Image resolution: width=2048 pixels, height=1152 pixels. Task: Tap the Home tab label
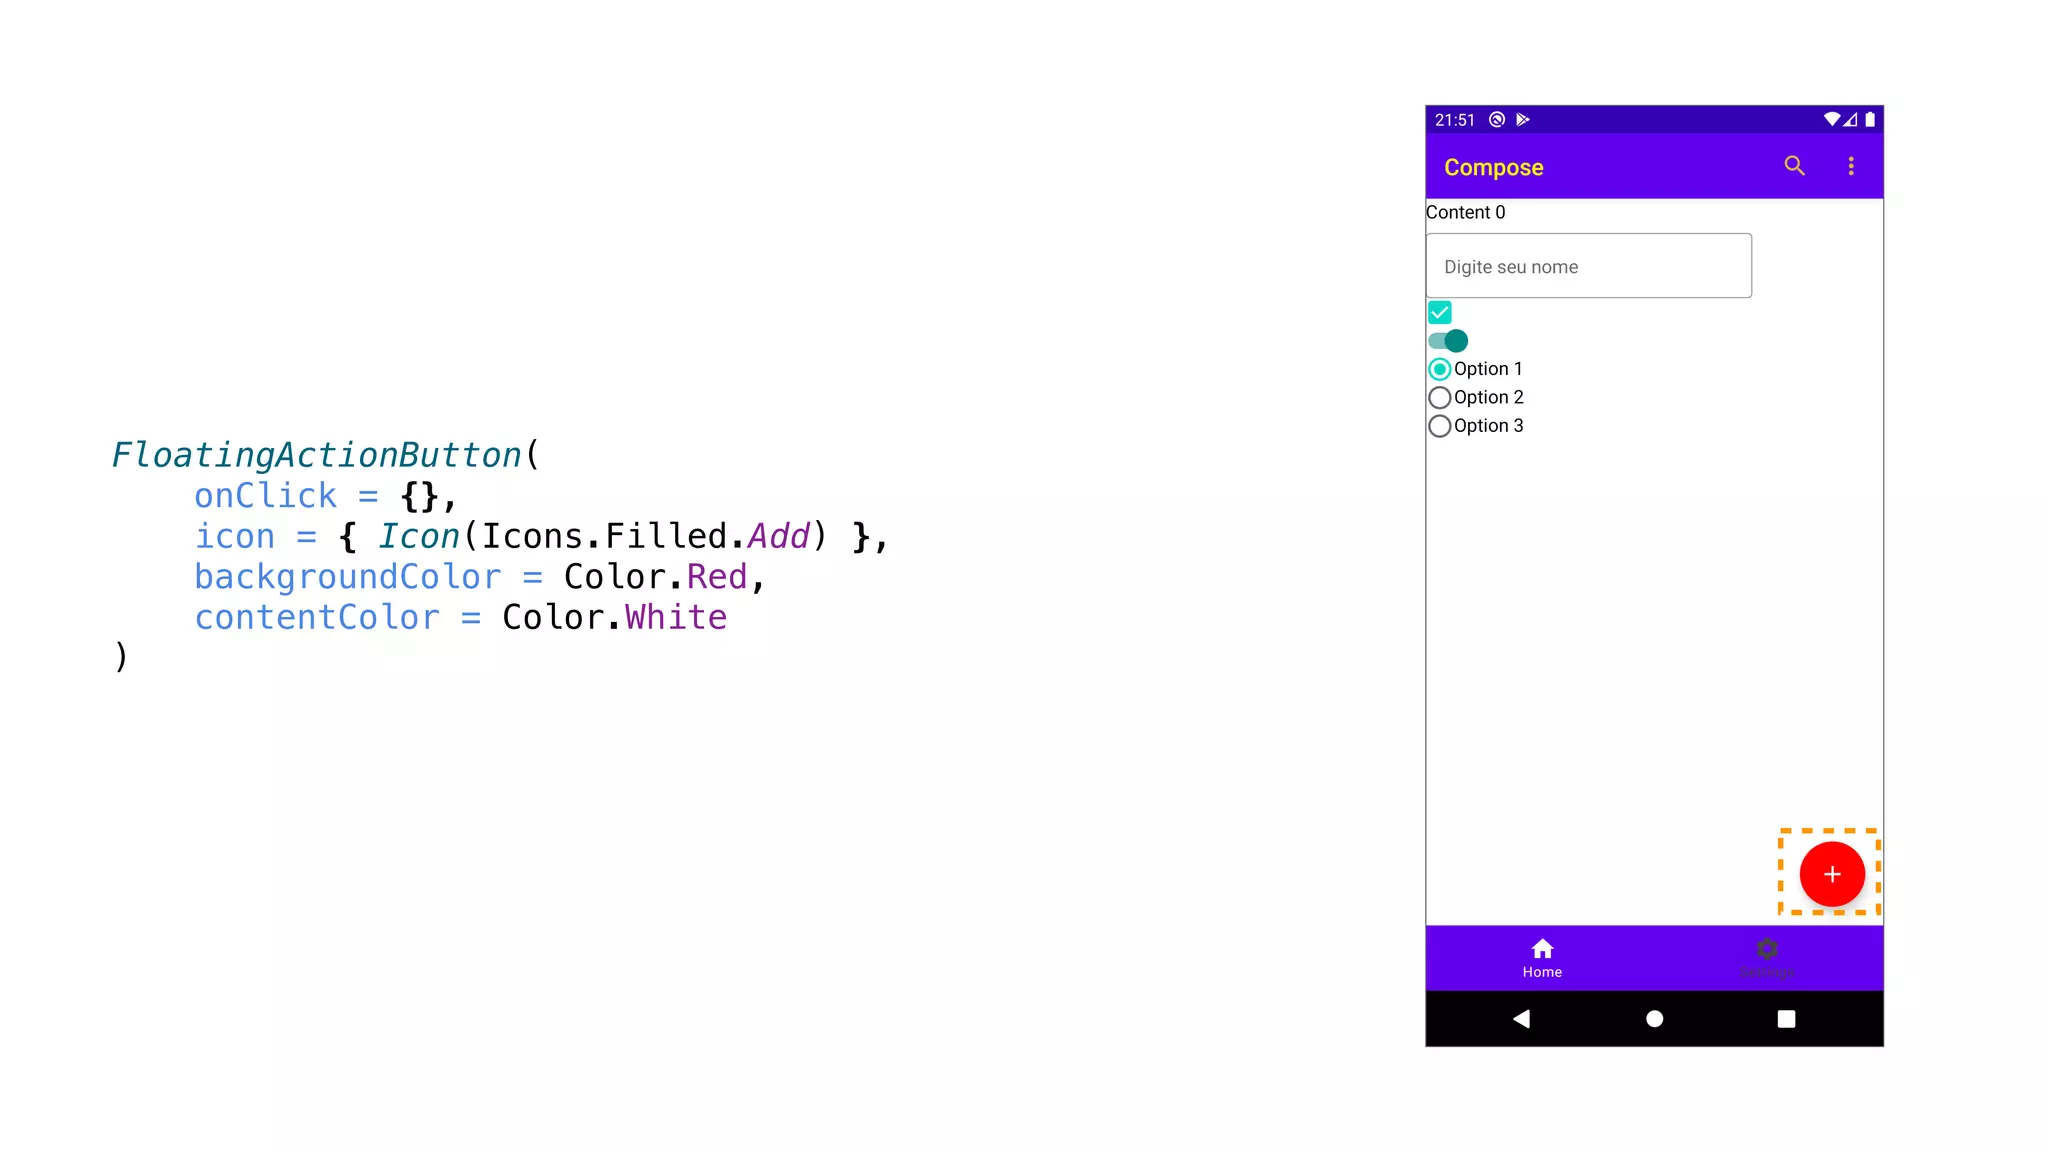pos(1542,972)
